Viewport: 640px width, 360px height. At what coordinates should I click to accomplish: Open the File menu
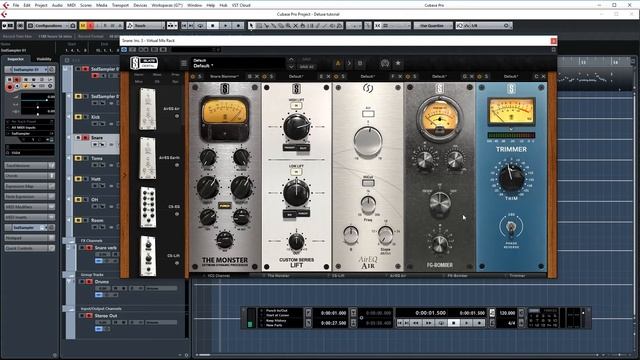16,5
